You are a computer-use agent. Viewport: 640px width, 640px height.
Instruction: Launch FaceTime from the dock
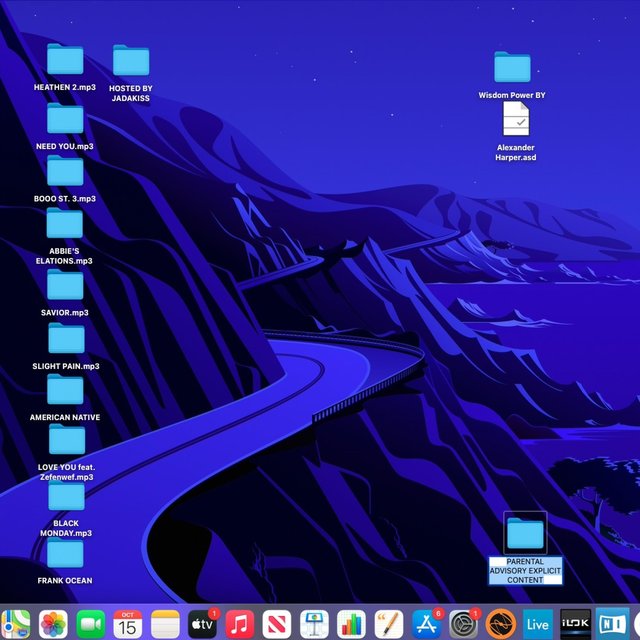point(91,624)
